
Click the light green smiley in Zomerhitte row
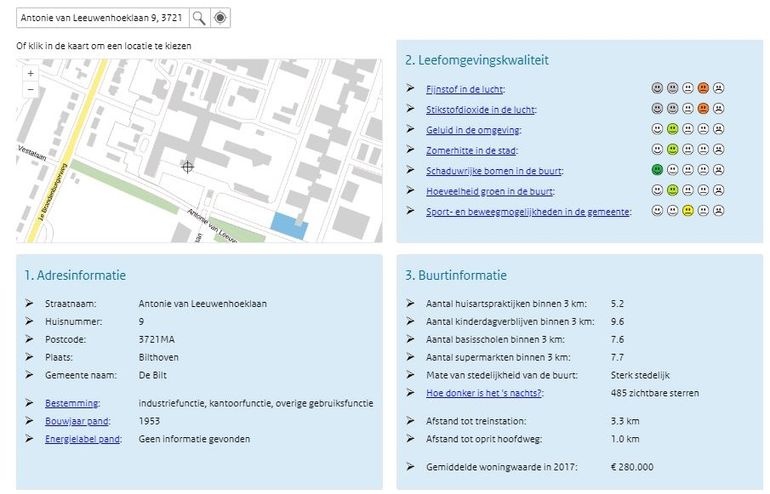pos(672,149)
